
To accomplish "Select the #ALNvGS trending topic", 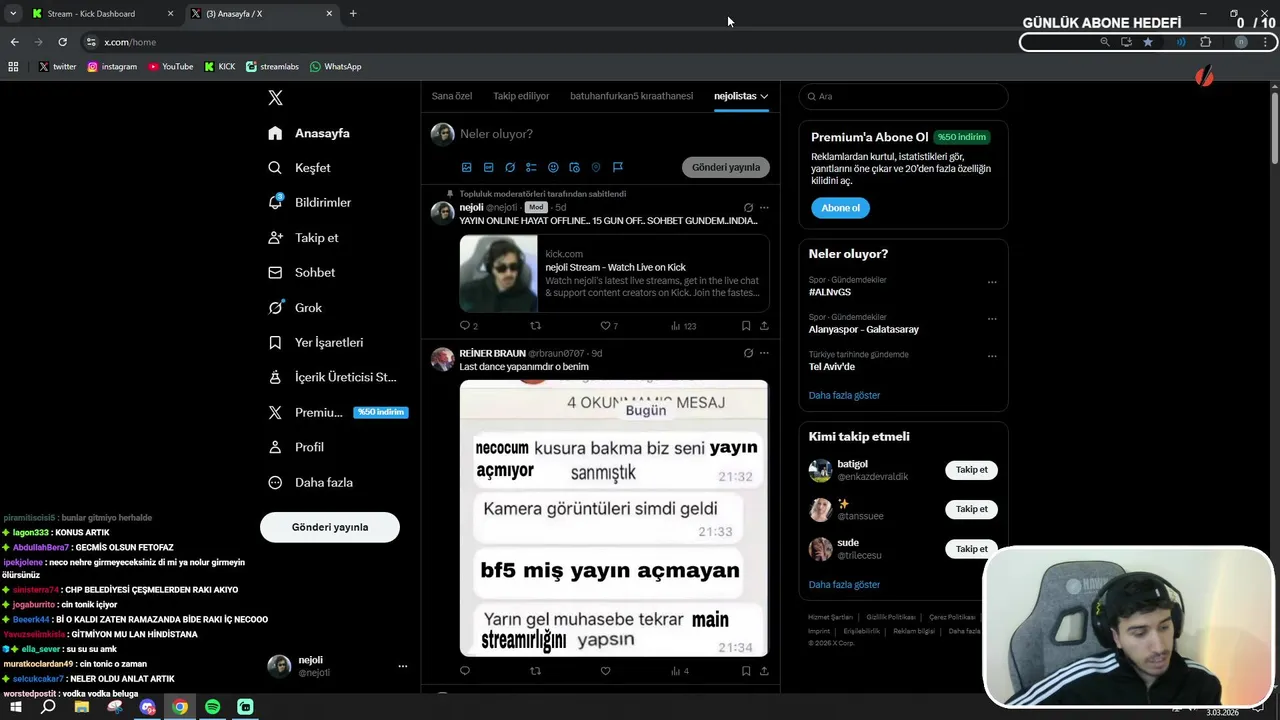I will tap(830, 292).
